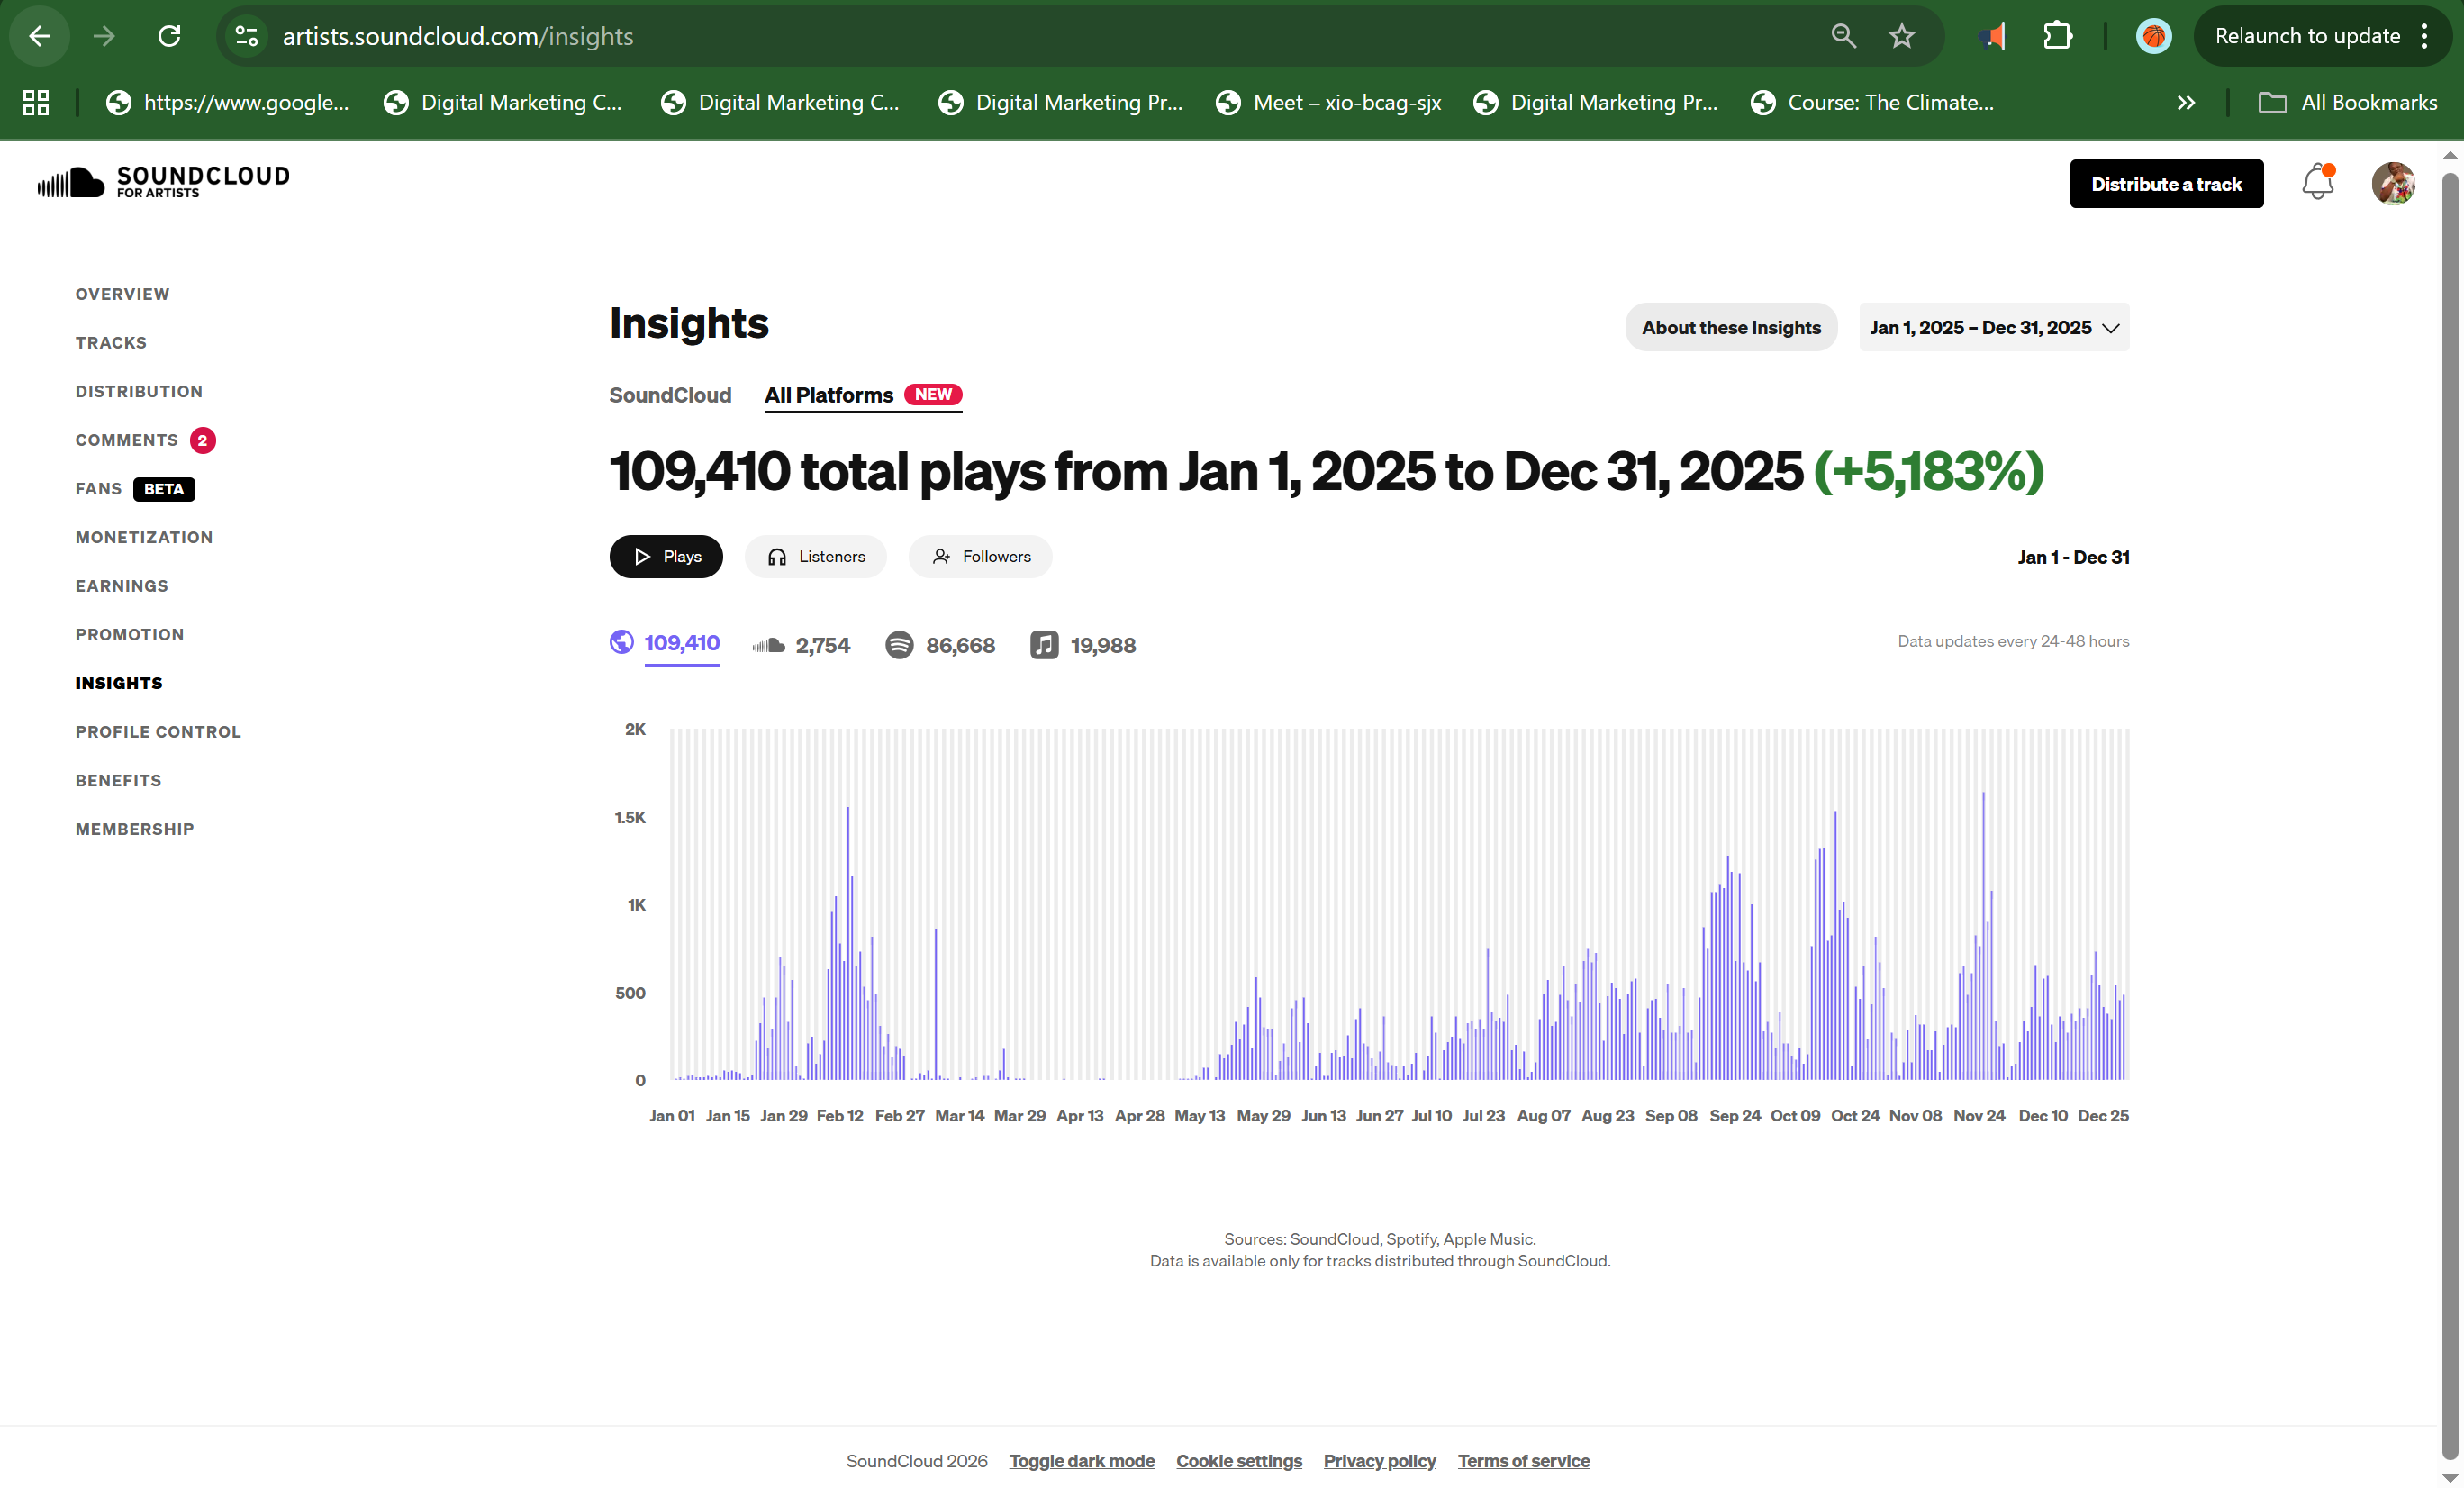Switch to the SoundCloud tab

(670, 395)
